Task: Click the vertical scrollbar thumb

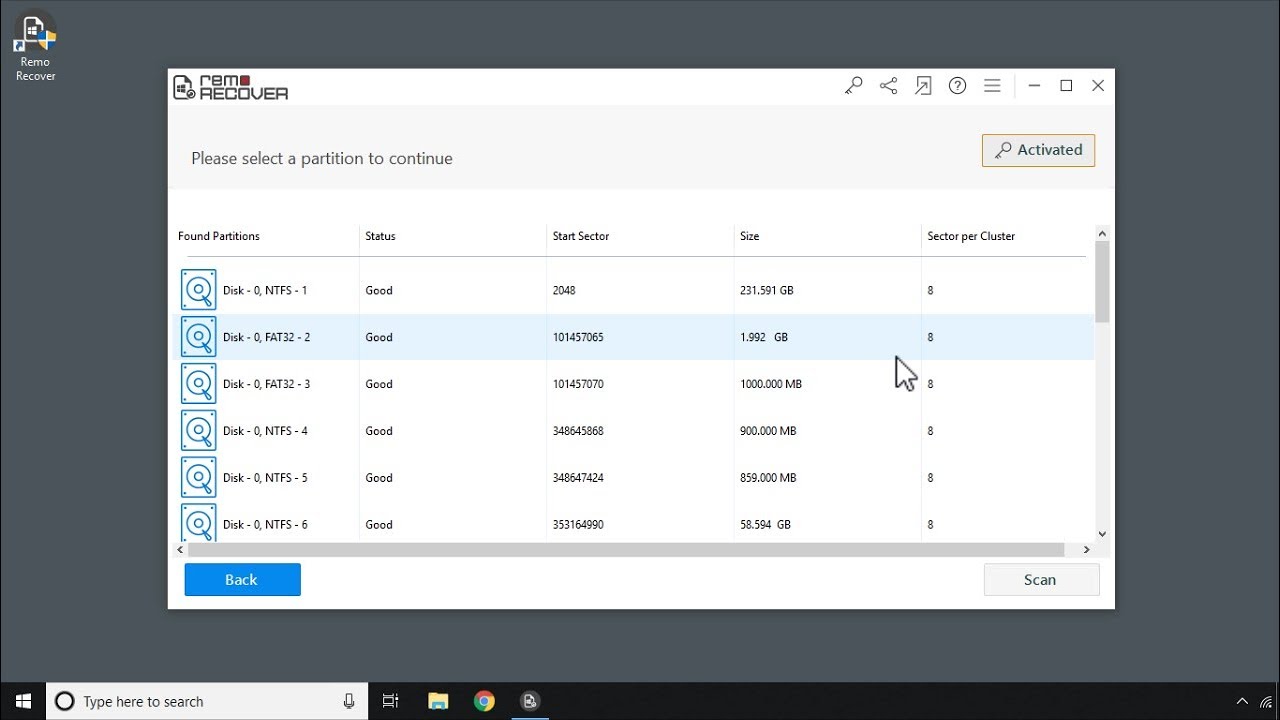Action: [x=1102, y=282]
